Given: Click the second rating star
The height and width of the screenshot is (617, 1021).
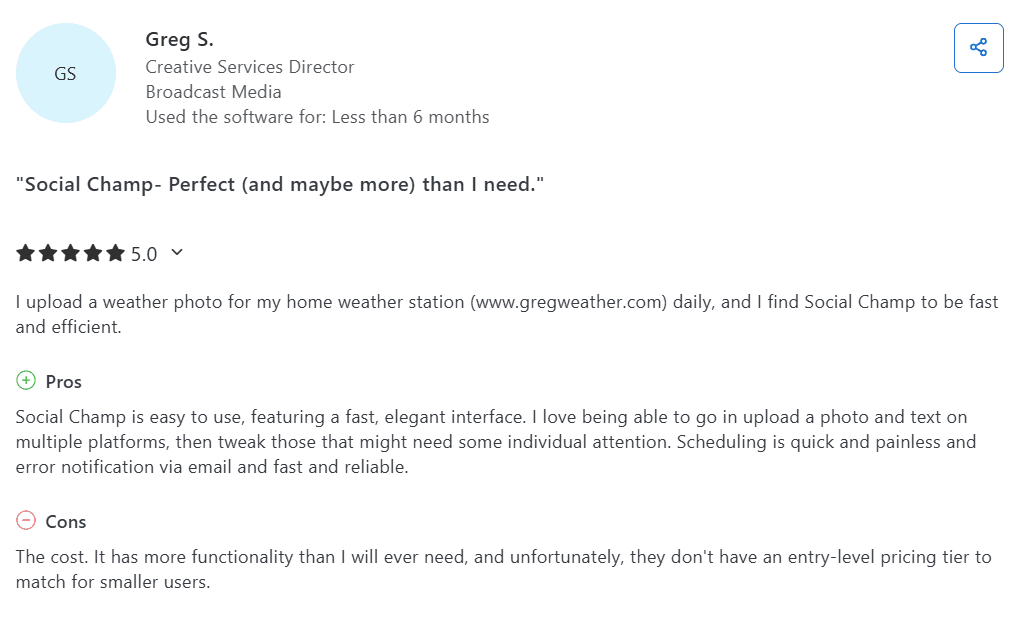Looking at the screenshot, I should [x=48, y=254].
